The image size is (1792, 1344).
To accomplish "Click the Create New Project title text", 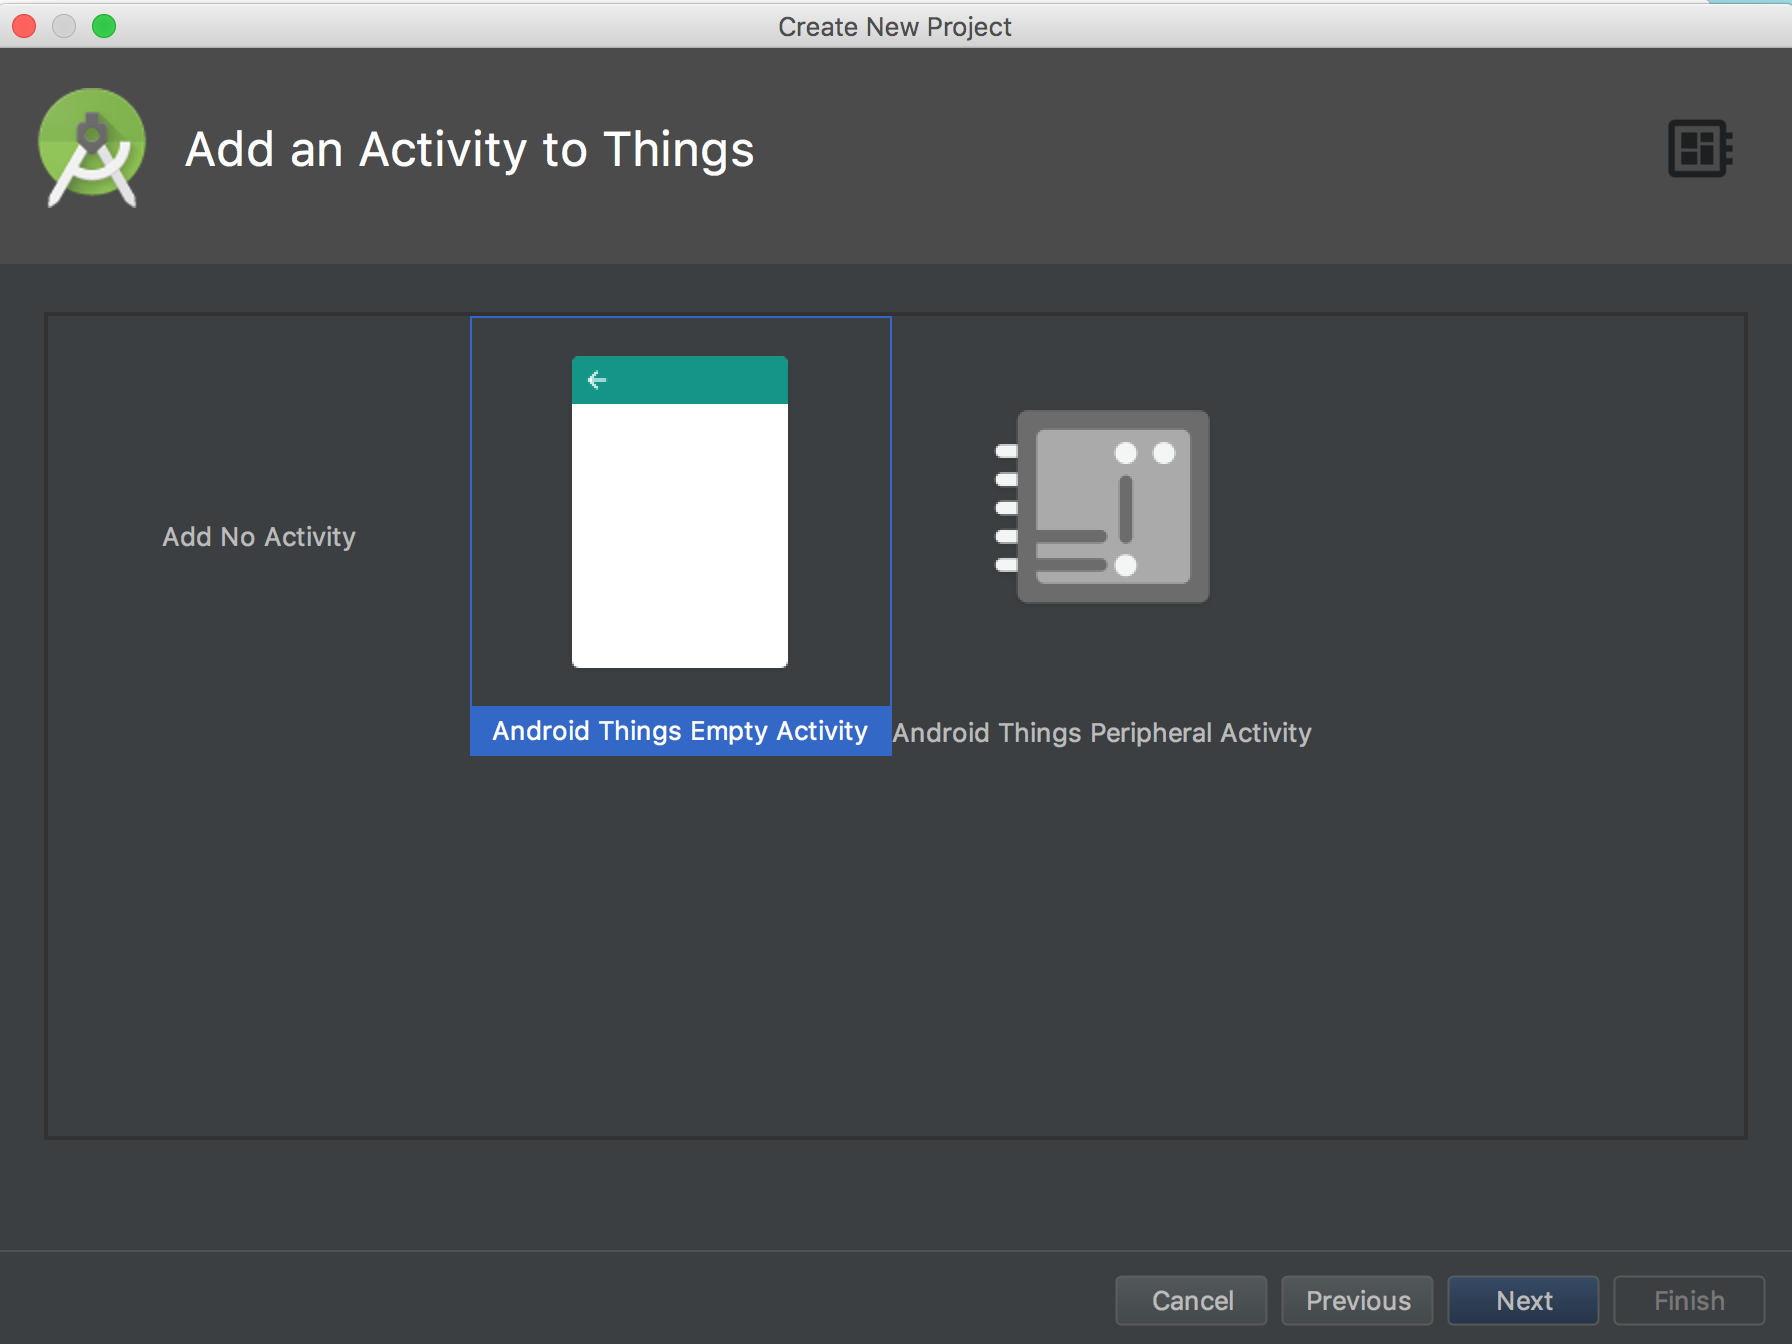I will [895, 27].
